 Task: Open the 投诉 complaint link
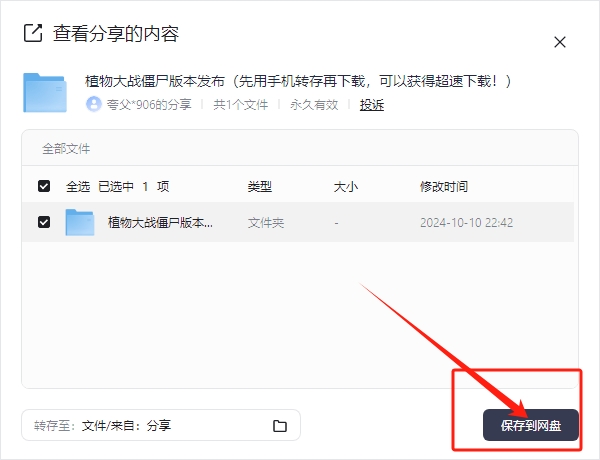tap(372, 104)
